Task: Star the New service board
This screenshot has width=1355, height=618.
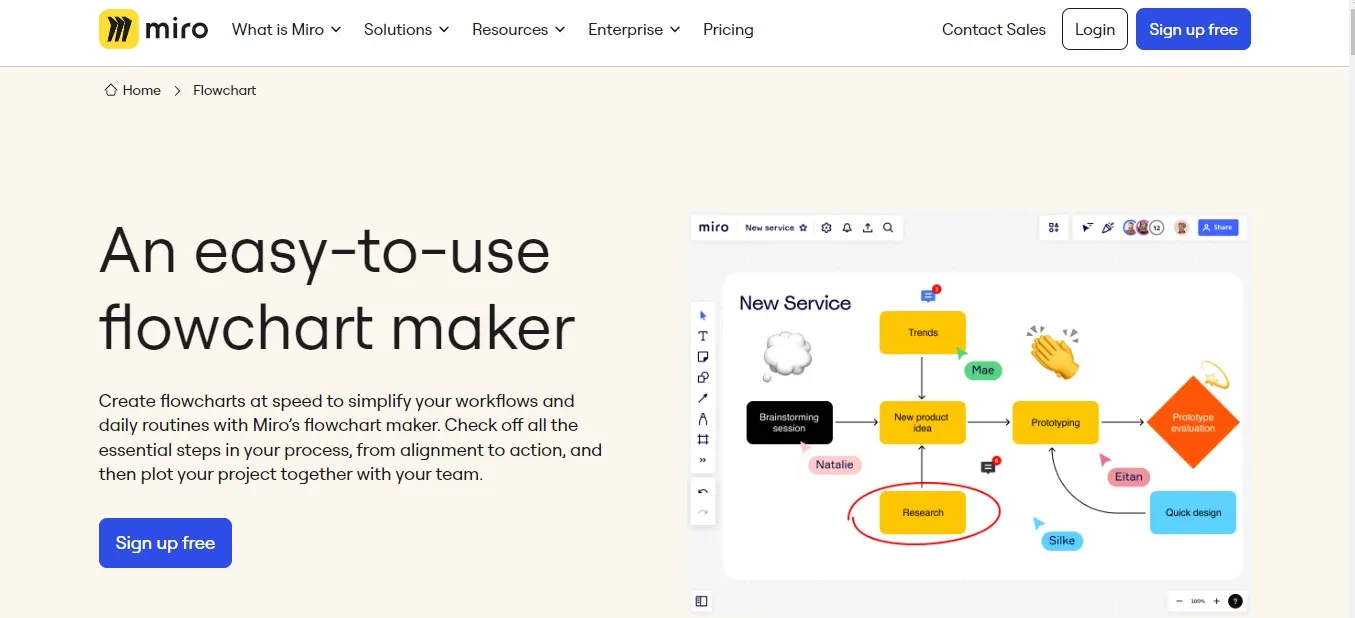Action: pos(803,228)
